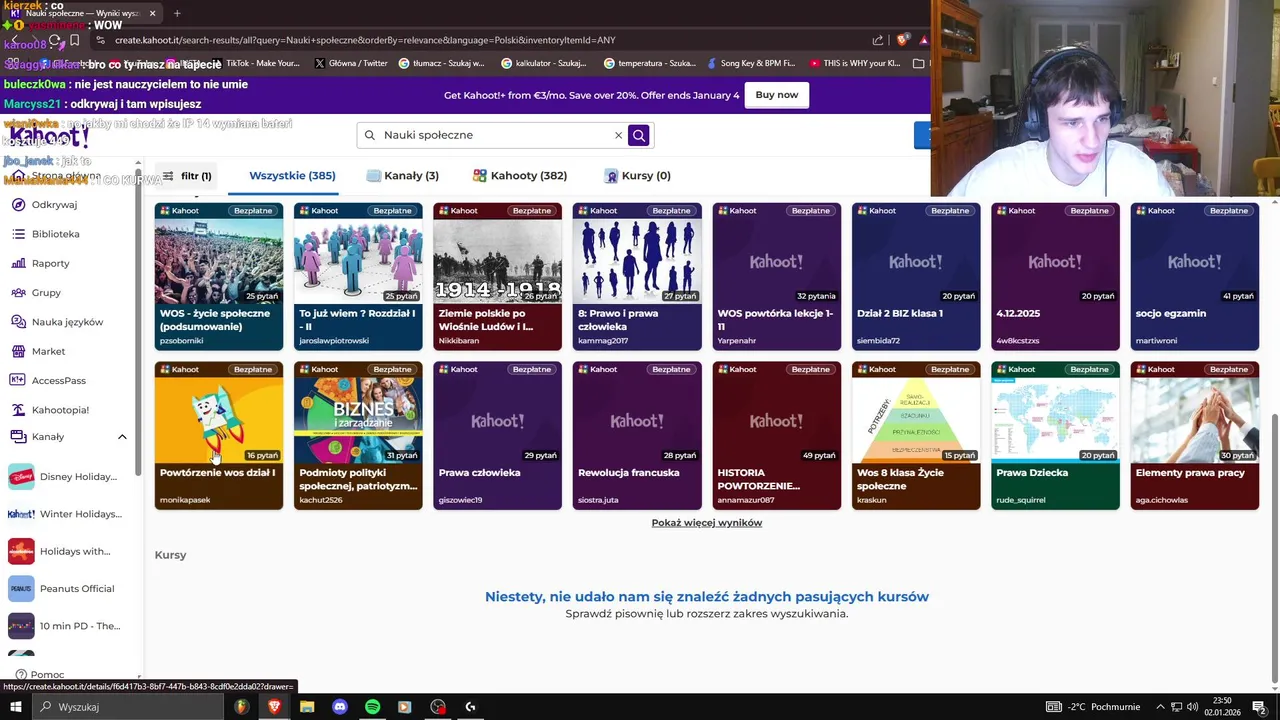The image size is (1280, 720).
Task: Clear the search field with the X
Action: (618, 135)
